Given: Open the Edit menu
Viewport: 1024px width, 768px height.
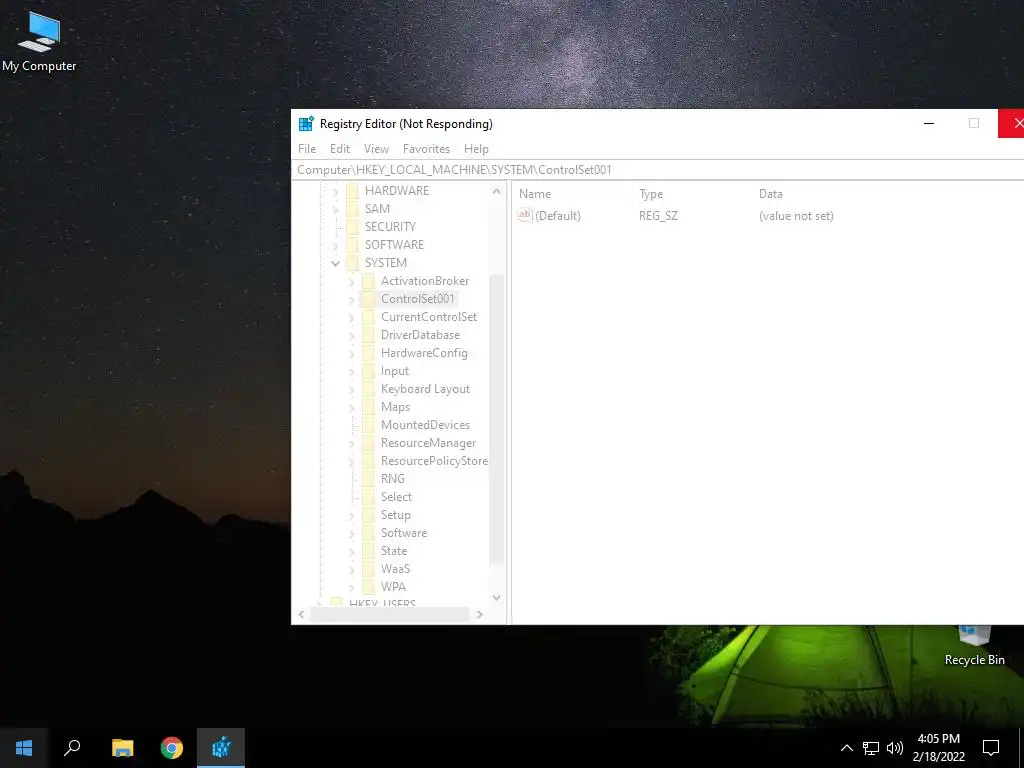Looking at the screenshot, I should tap(340, 149).
